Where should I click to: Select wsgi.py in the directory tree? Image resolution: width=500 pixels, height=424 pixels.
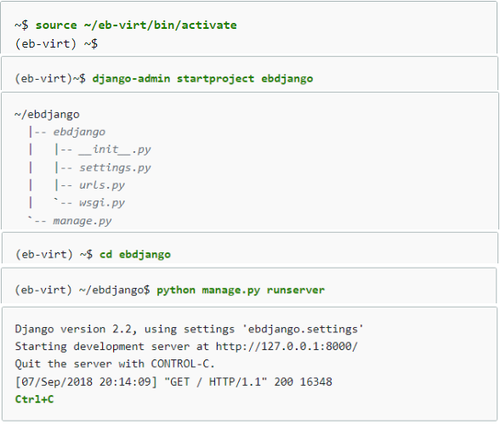102,203
